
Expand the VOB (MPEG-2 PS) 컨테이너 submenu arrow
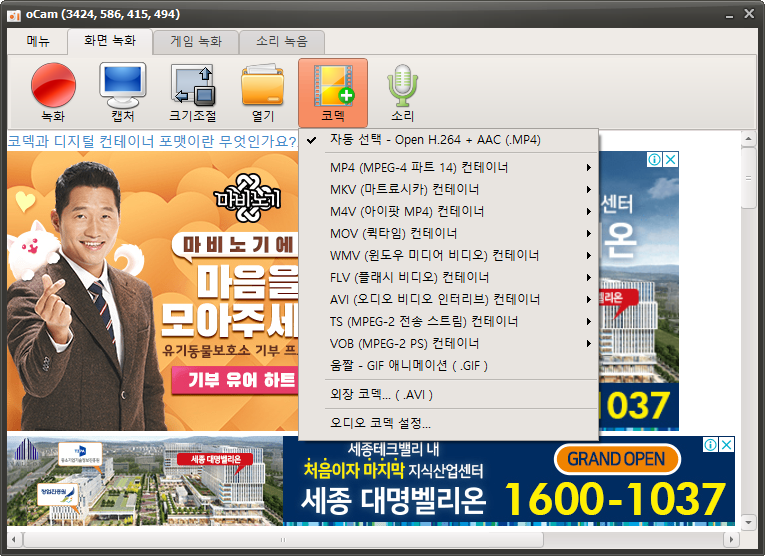589,344
